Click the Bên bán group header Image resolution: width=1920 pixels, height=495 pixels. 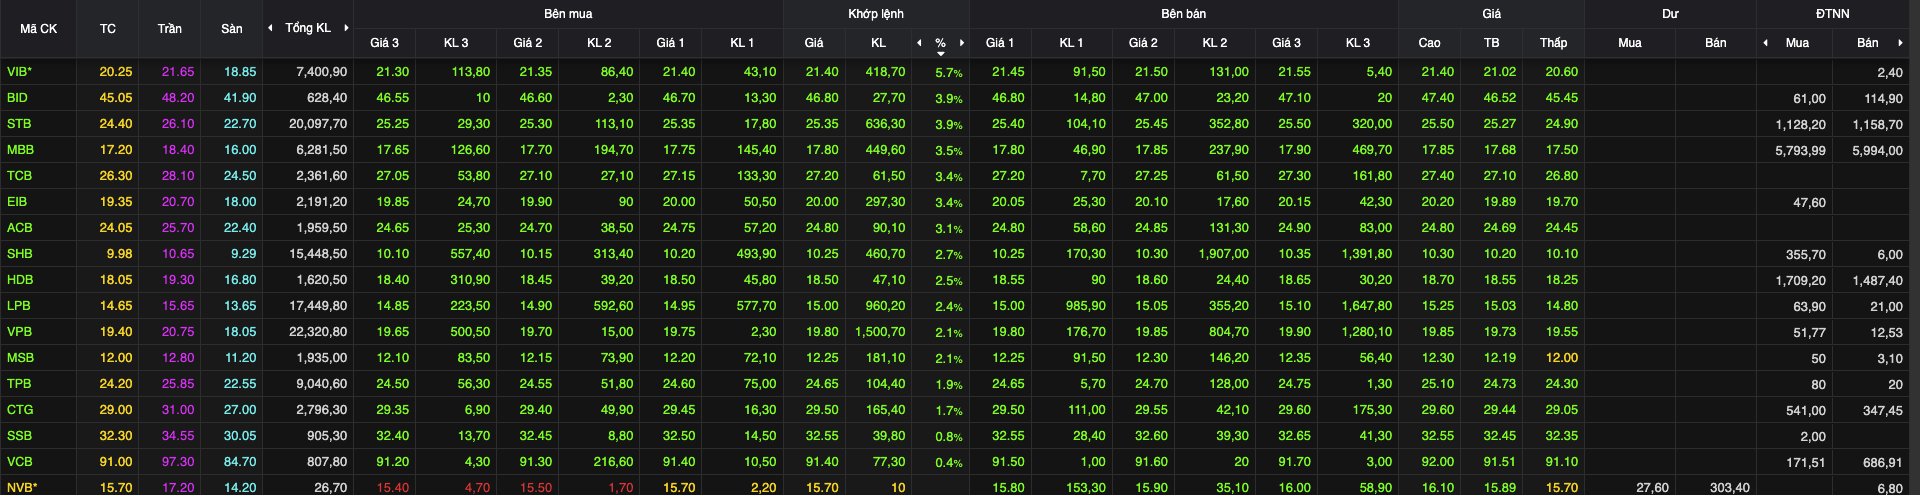click(1183, 14)
